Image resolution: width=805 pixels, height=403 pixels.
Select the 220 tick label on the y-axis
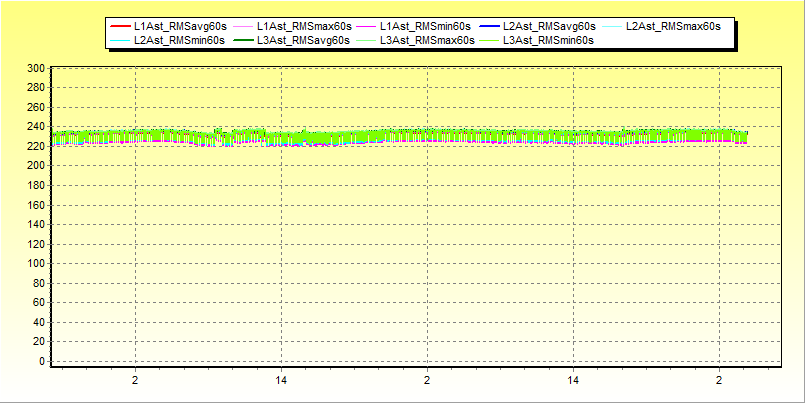(x=36, y=146)
